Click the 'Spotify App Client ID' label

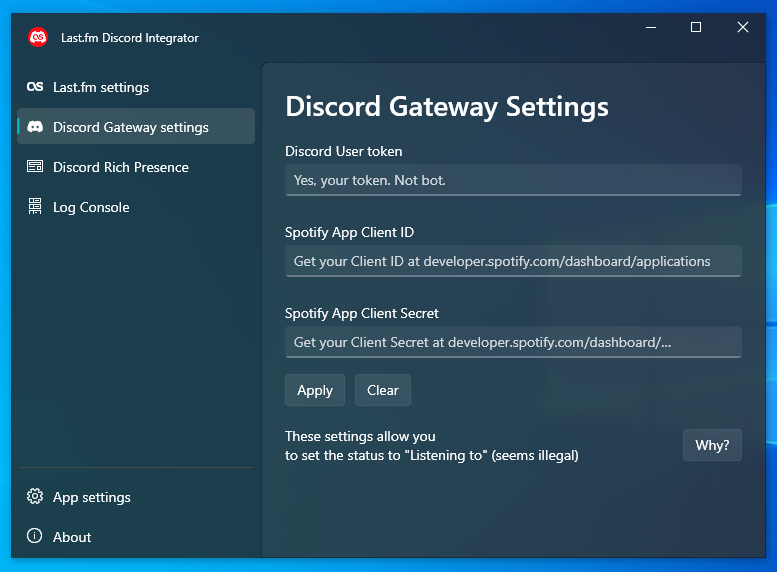349,232
